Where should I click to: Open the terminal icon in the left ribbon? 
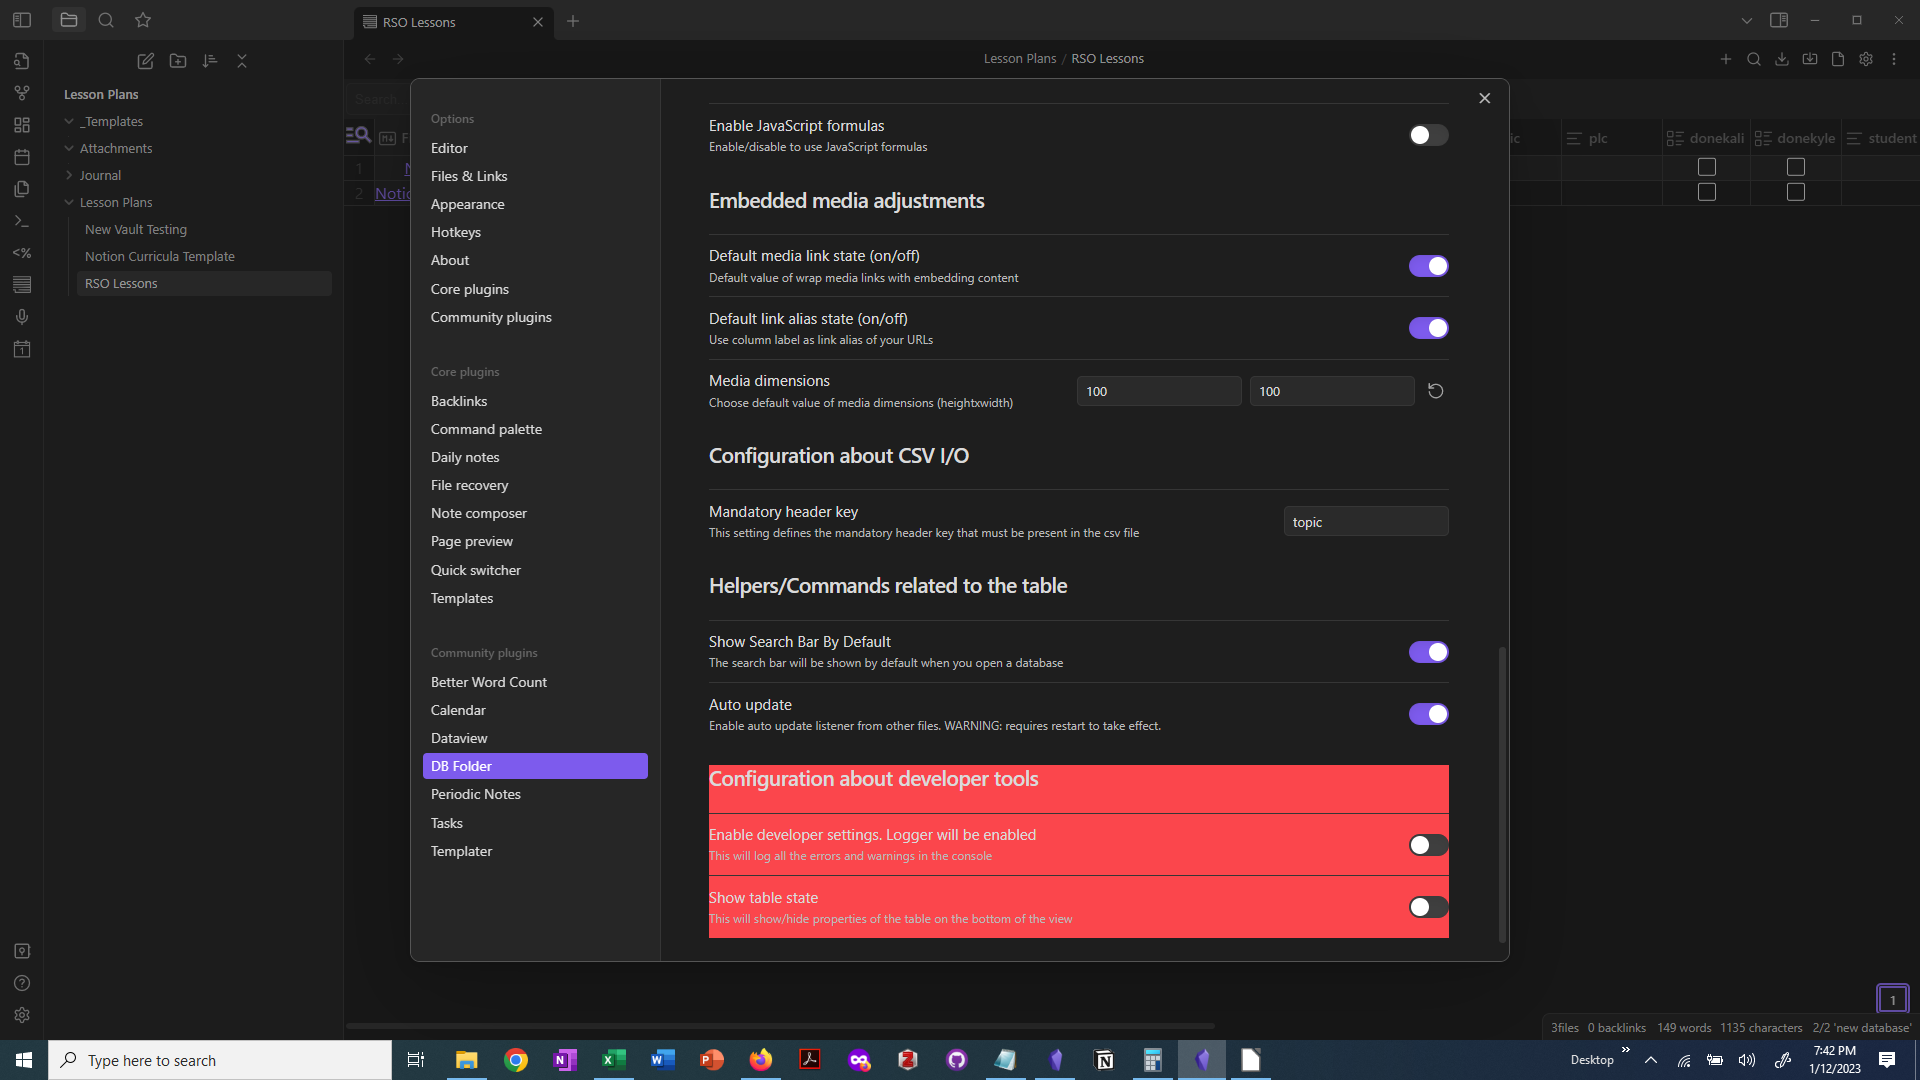pos(22,221)
